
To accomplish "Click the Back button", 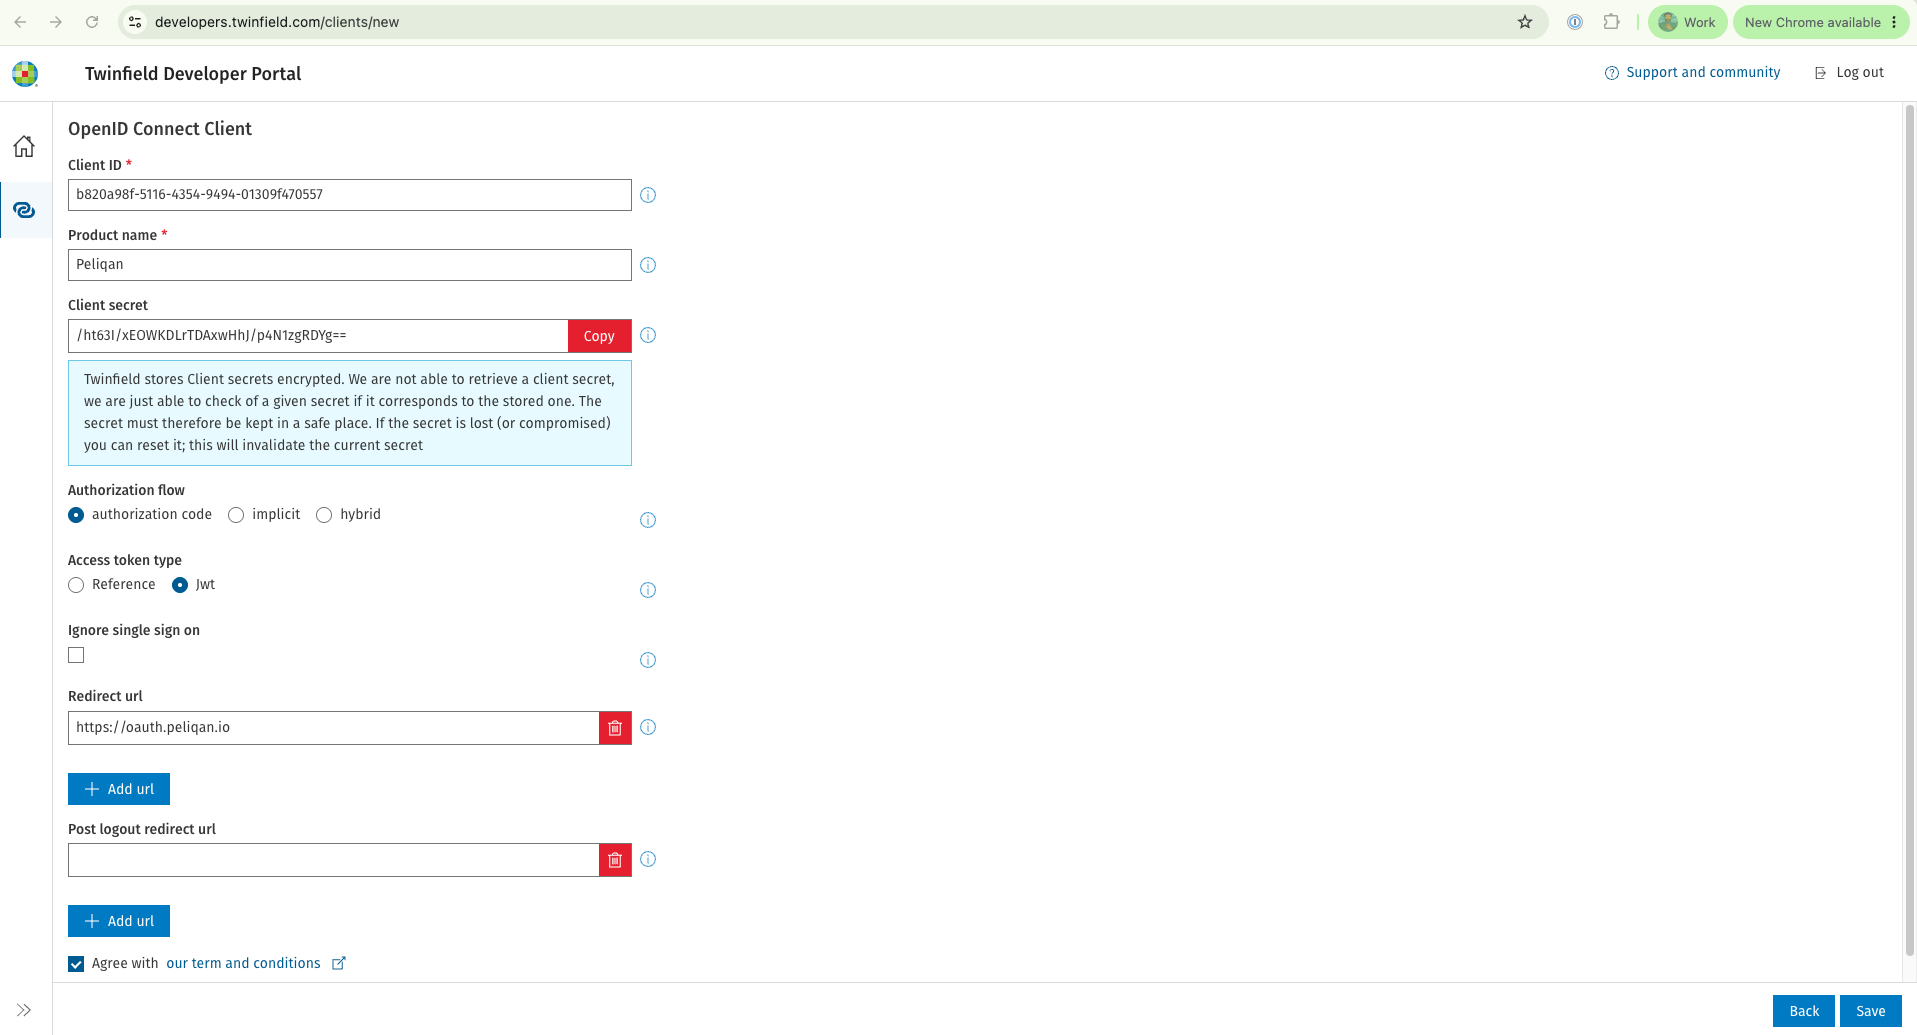I will (1804, 1011).
